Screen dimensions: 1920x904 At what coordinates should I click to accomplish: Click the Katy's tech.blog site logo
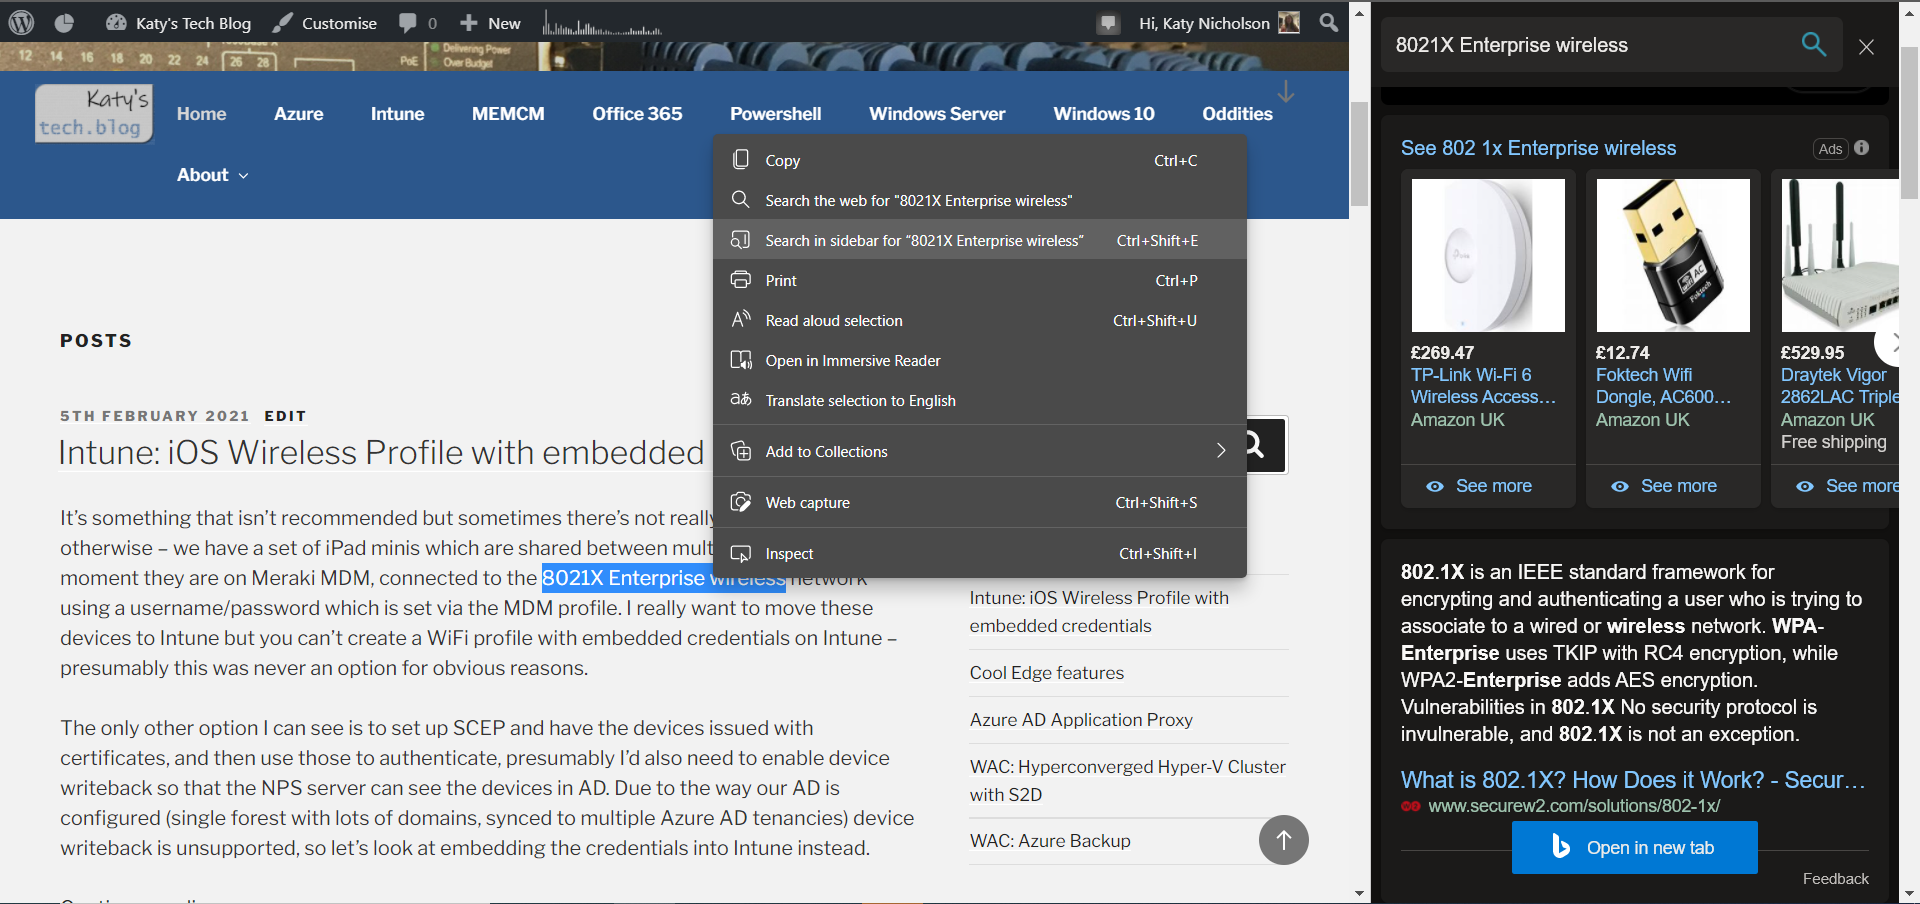pyautogui.click(x=94, y=113)
